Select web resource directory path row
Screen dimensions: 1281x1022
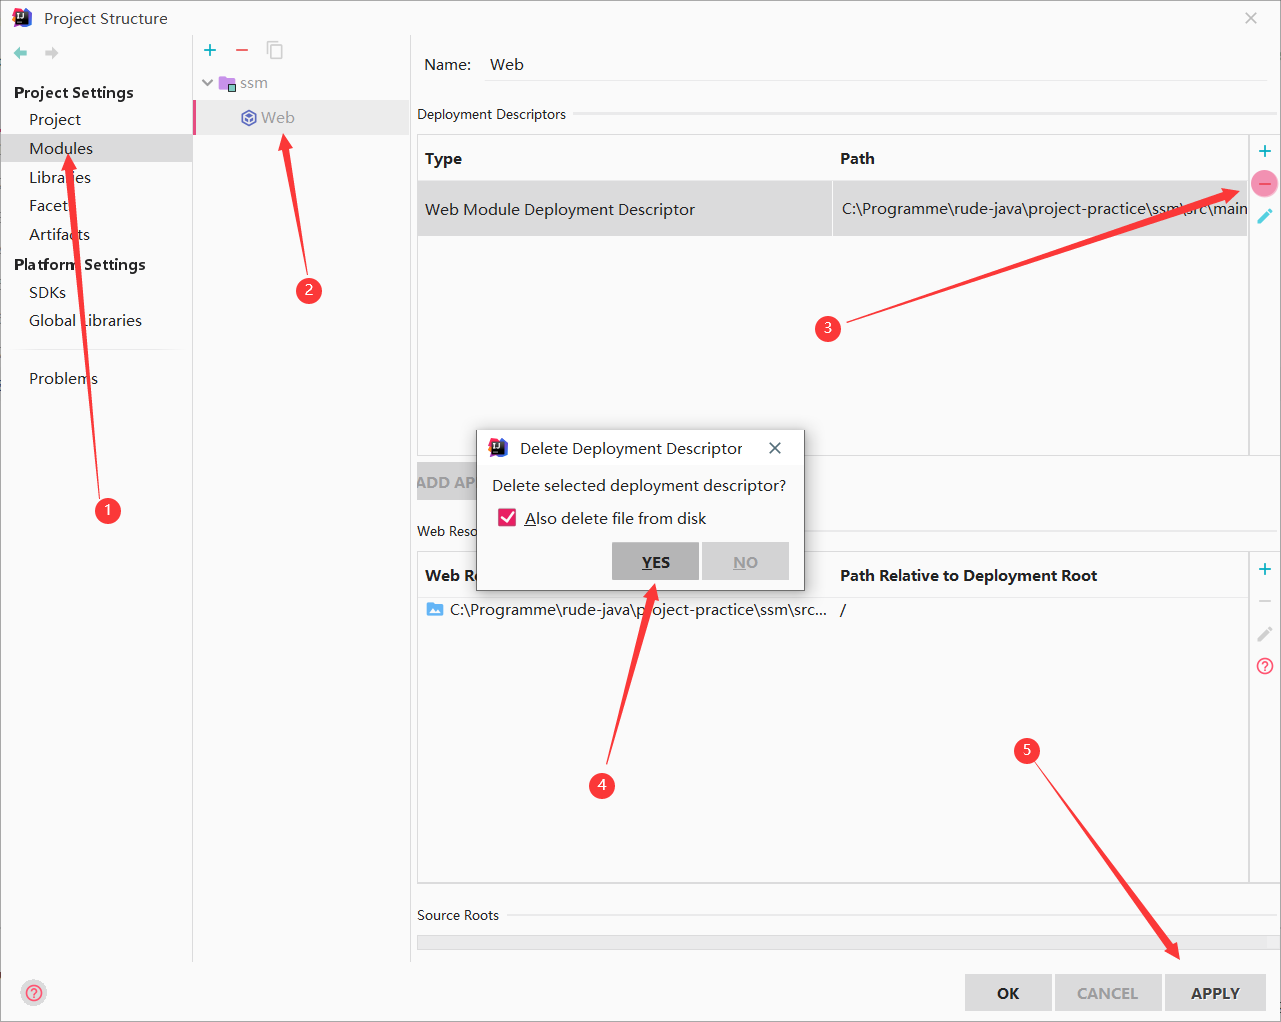point(626,610)
